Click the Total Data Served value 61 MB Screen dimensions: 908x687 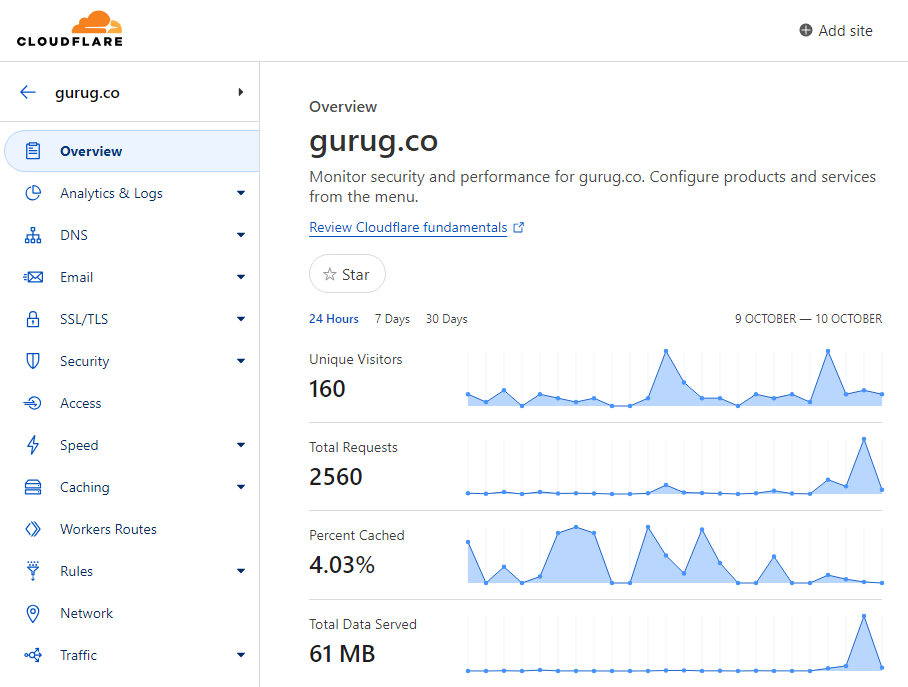(x=342, y=654)
